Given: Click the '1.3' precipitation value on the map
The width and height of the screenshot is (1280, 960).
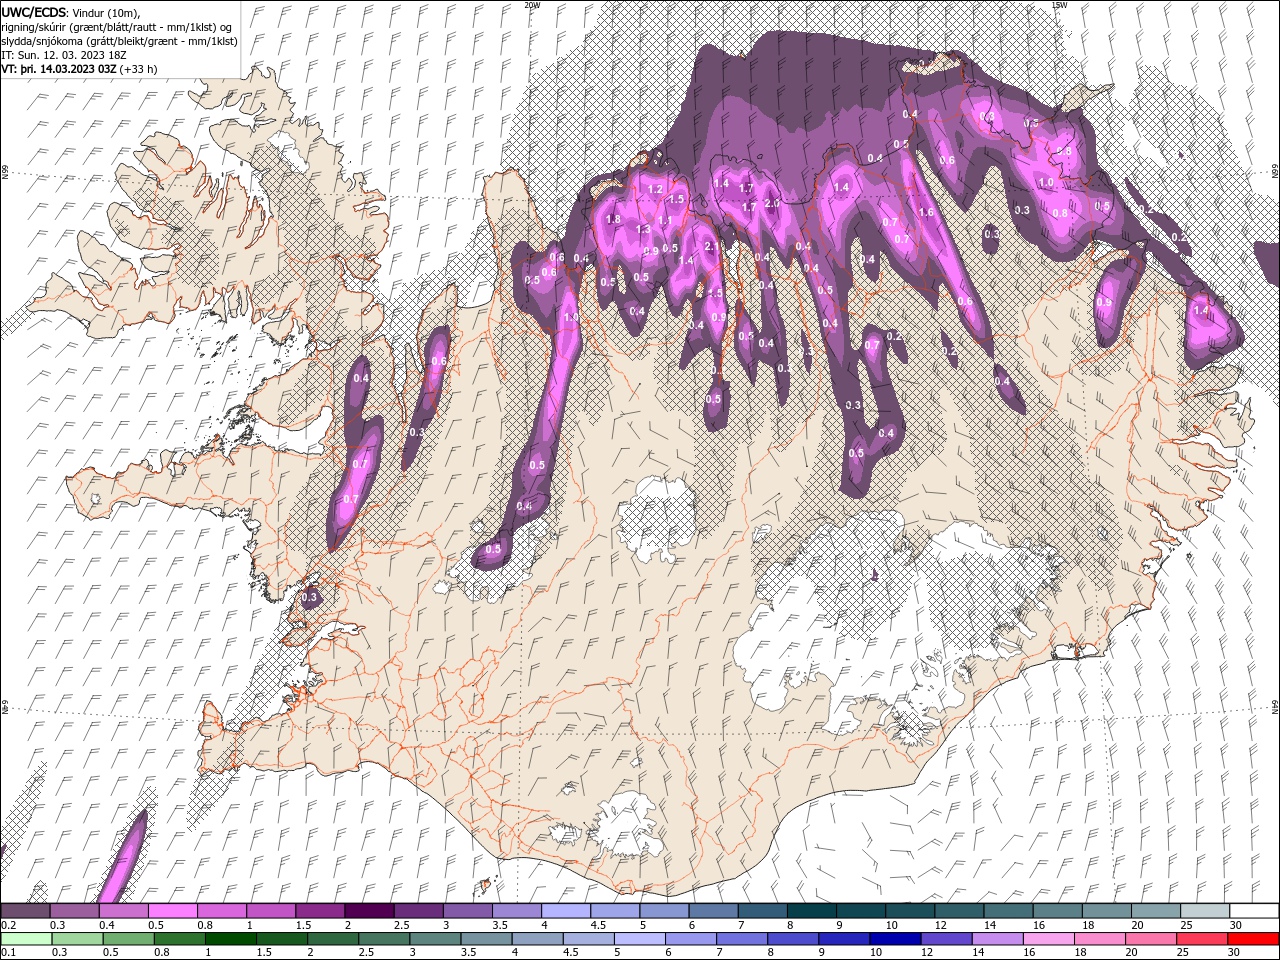Looking at the screenshot, I should tap(644, 229).
